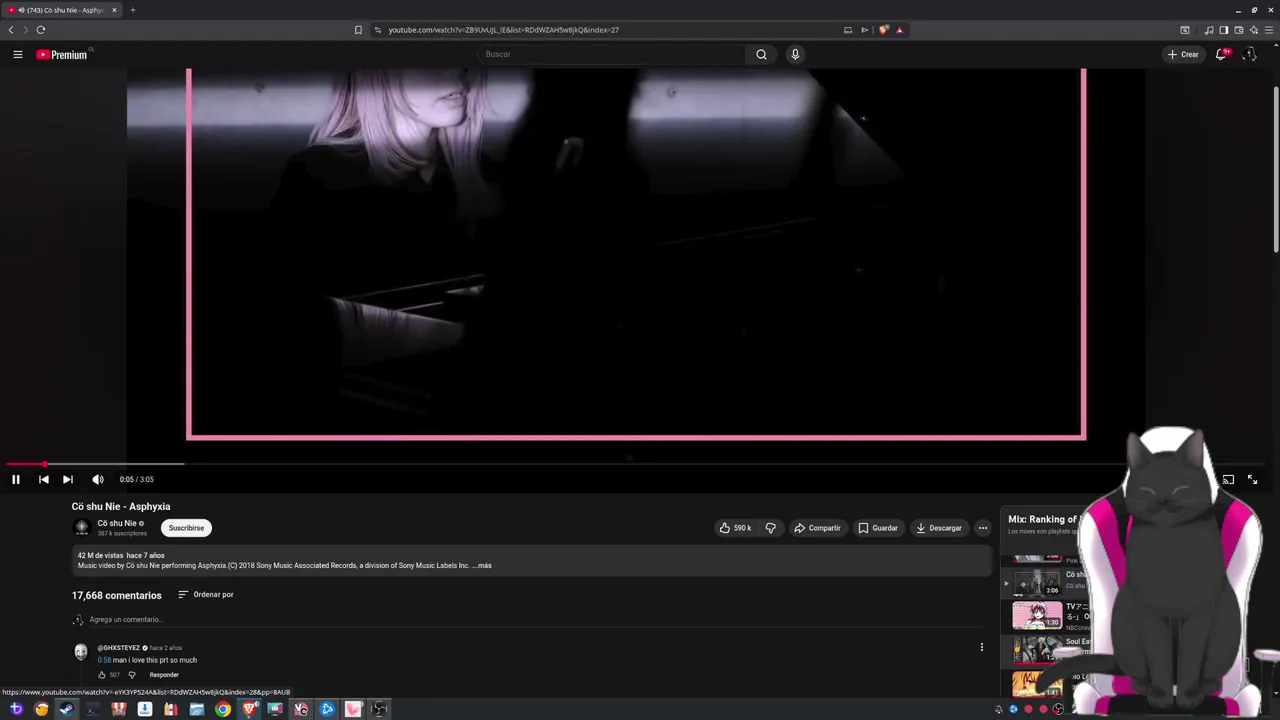Select the 1:30 pink anime thumbnail in the mix
Screen dimensions: 1280x720
[x=1036, y=614]
